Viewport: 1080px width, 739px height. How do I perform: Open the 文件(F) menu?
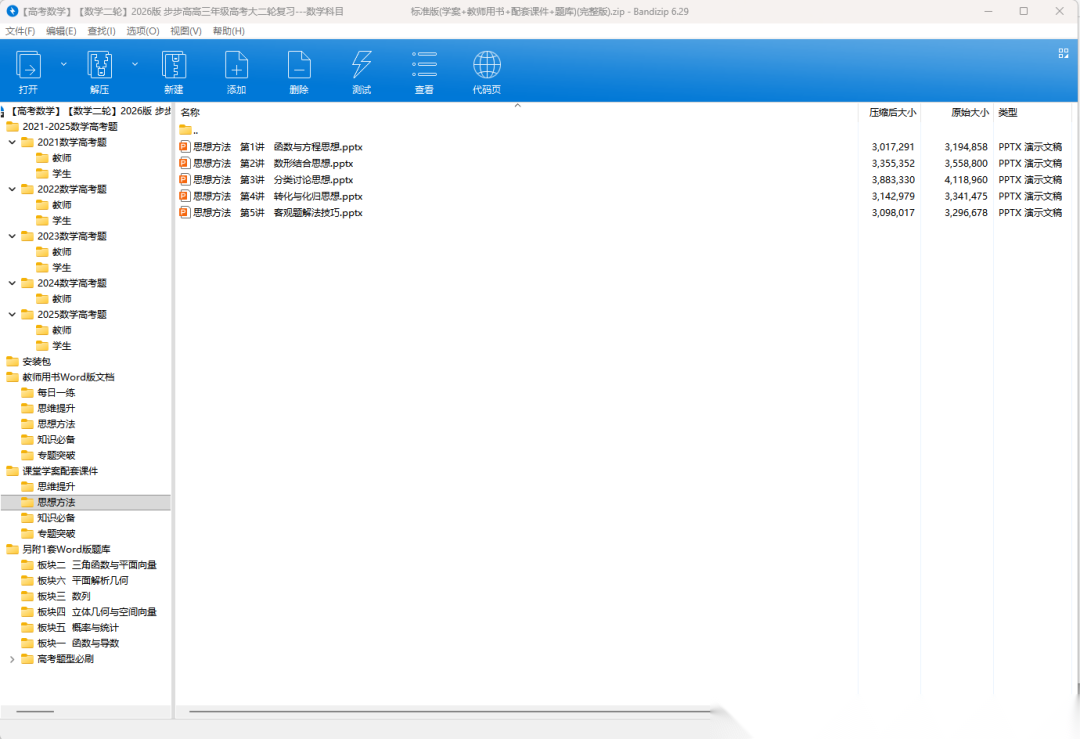tap(20, 31)
